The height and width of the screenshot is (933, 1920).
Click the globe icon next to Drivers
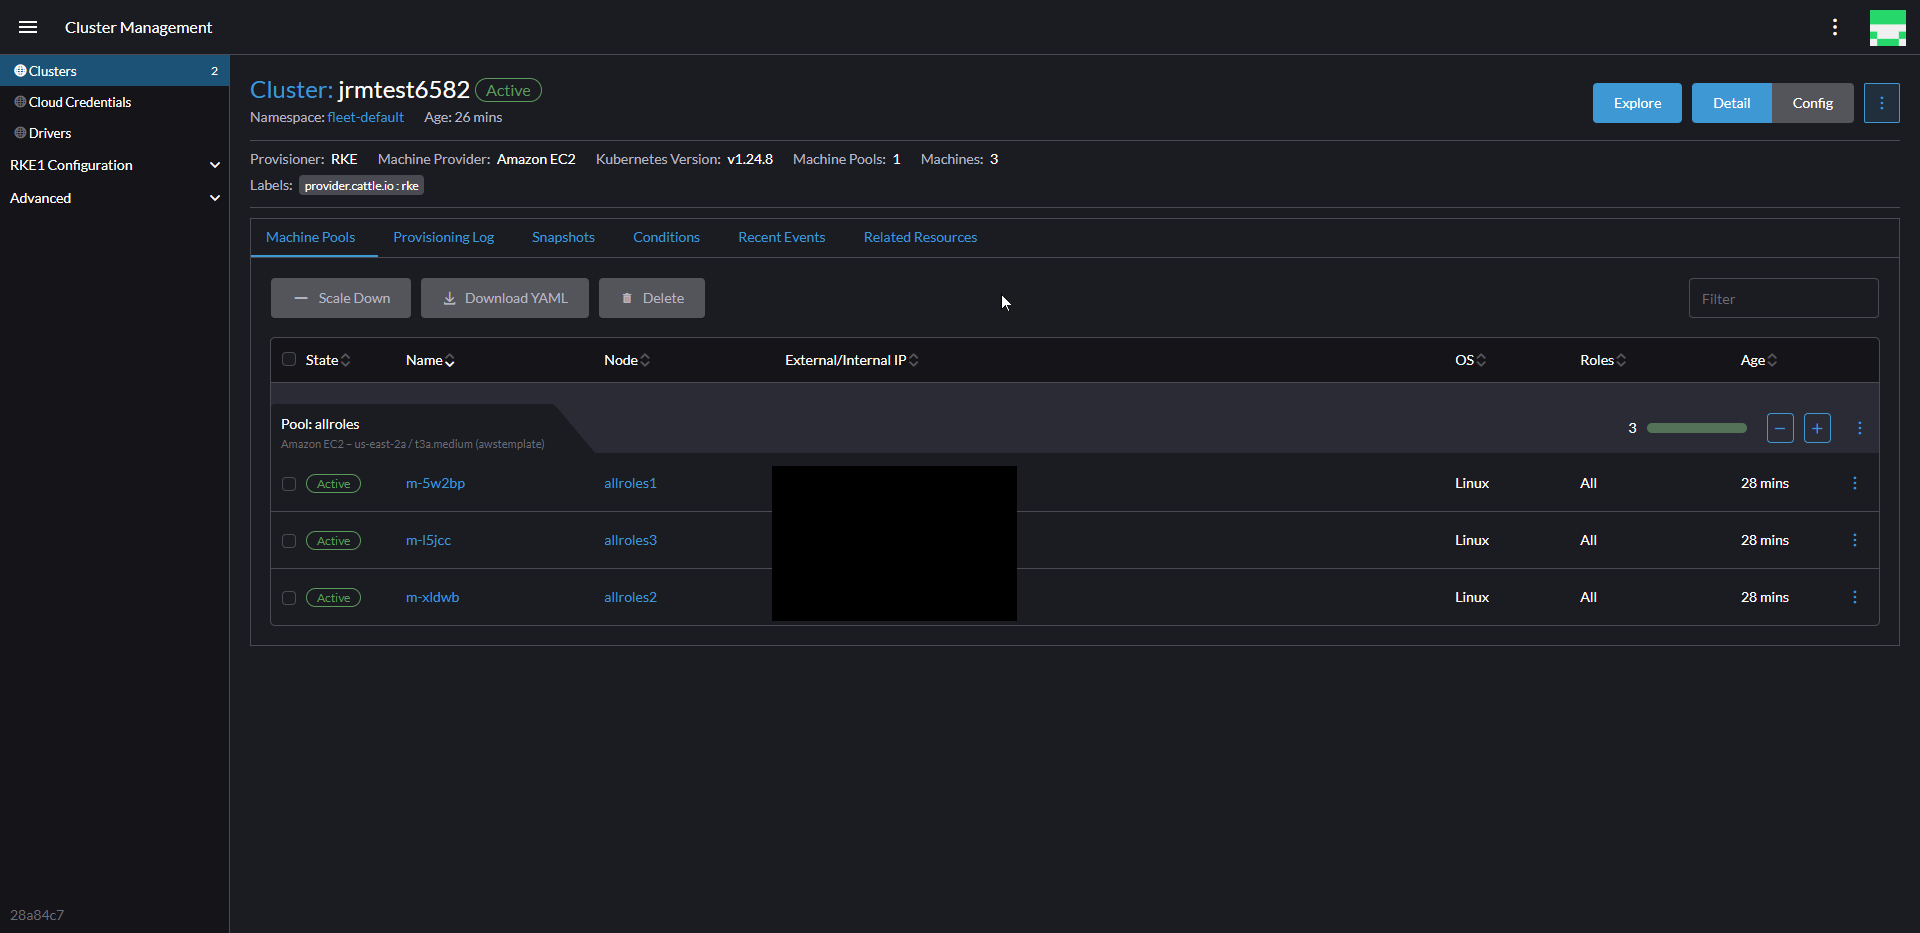[x=18, y=132]
